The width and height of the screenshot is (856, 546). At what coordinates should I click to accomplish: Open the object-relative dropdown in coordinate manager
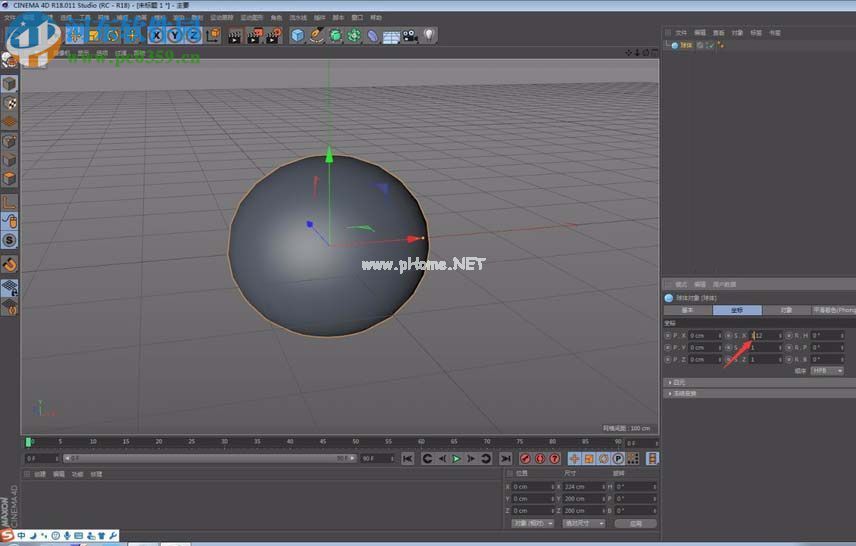coord(531,523)
